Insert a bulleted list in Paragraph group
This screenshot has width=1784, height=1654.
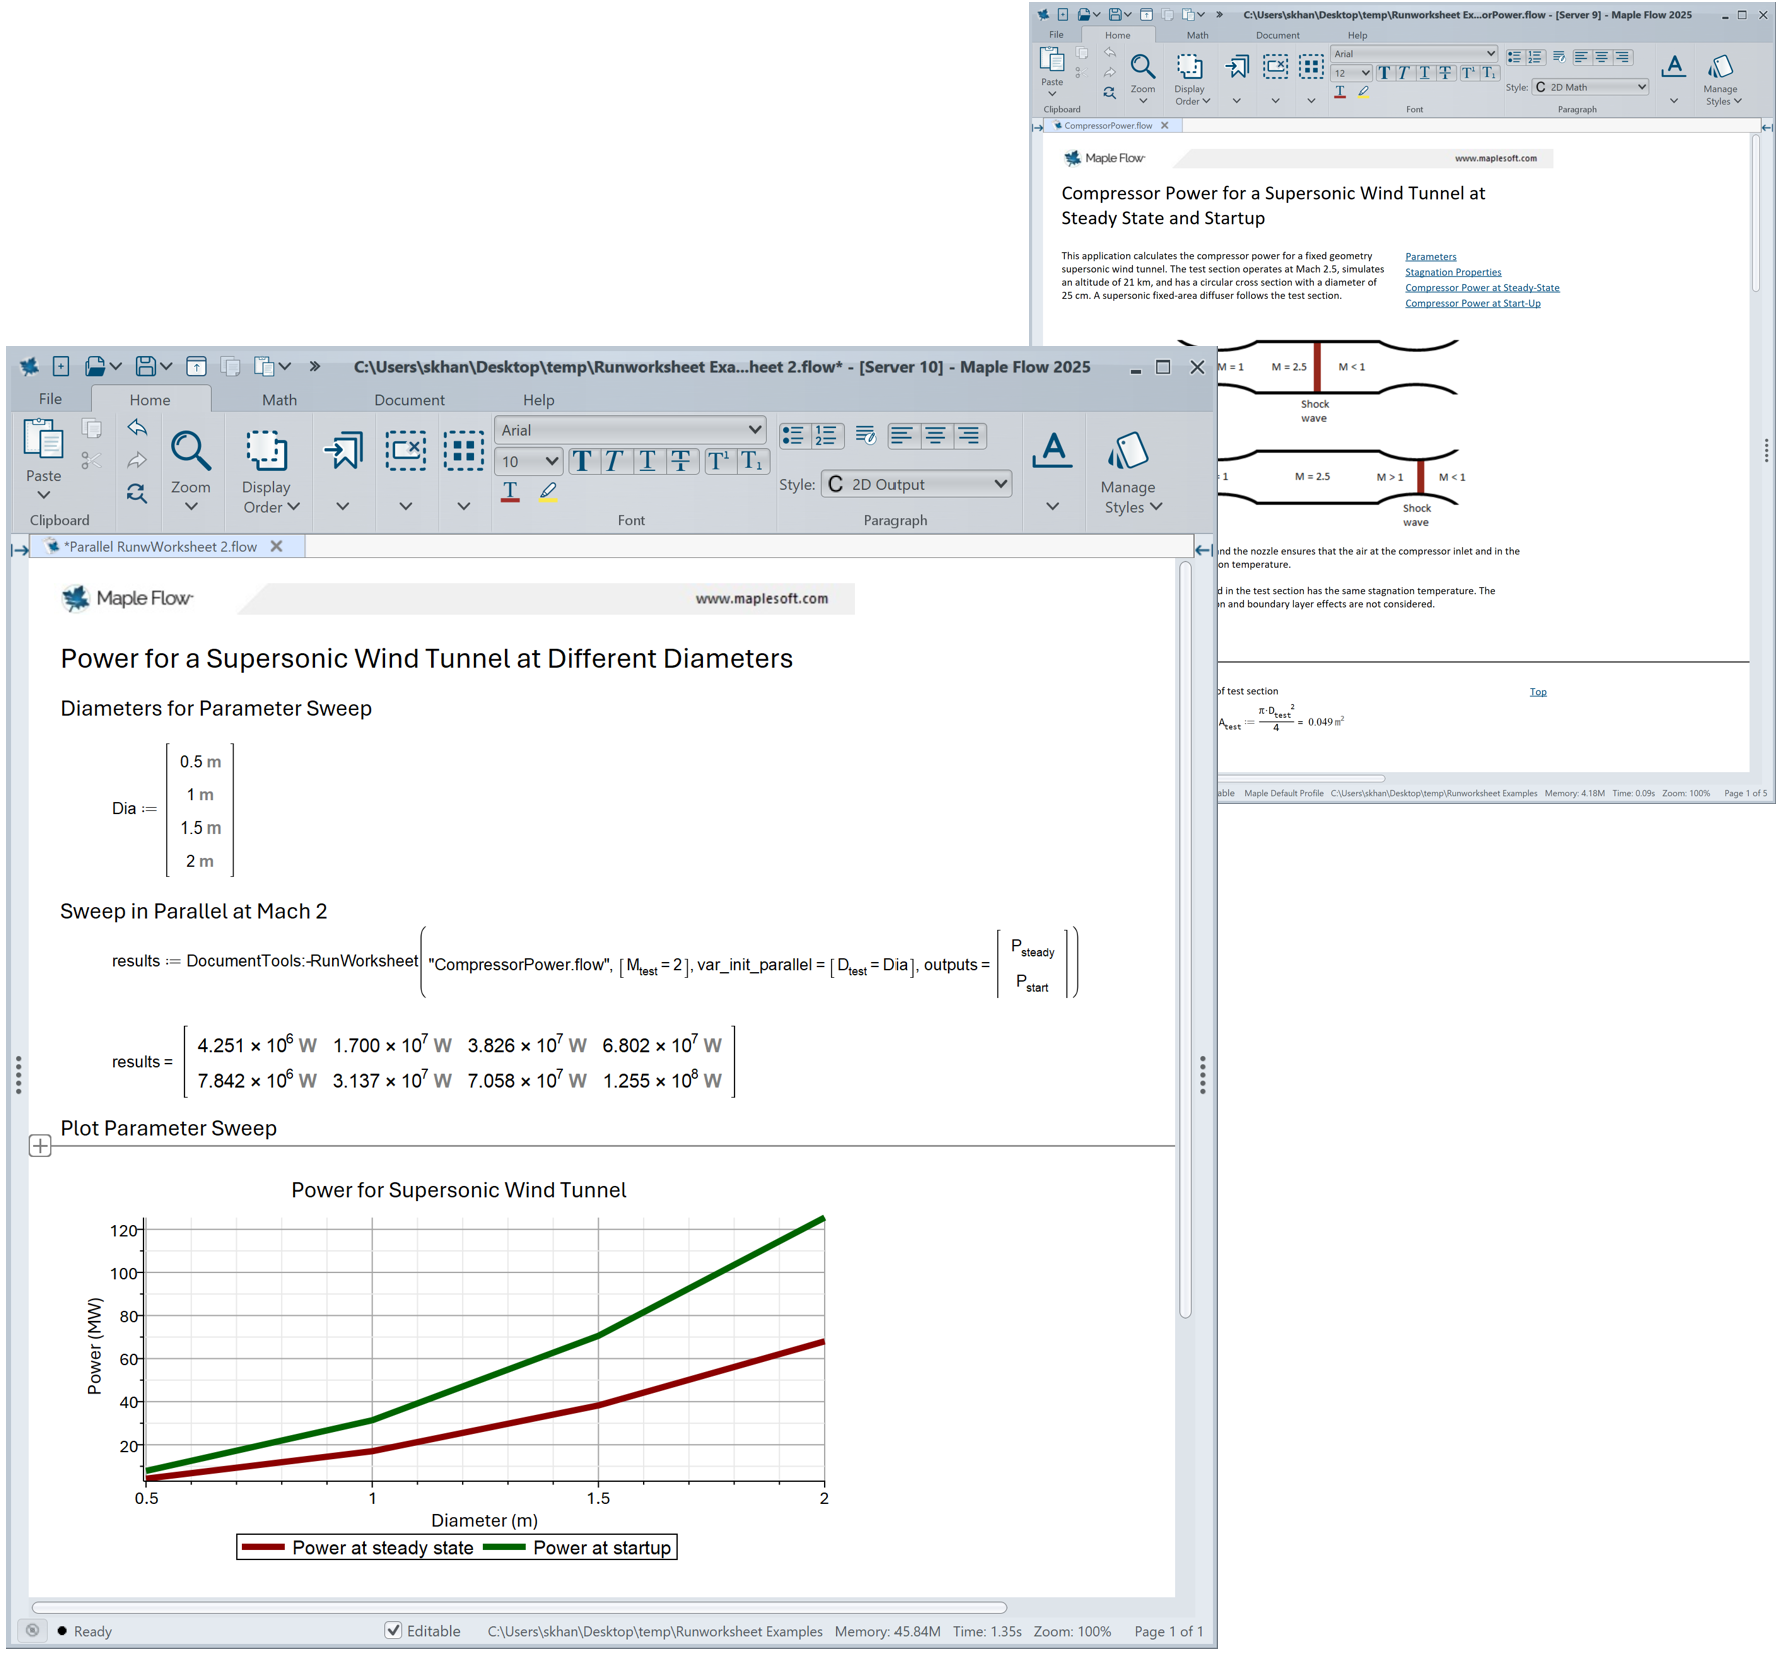click(x=794, y=436)
